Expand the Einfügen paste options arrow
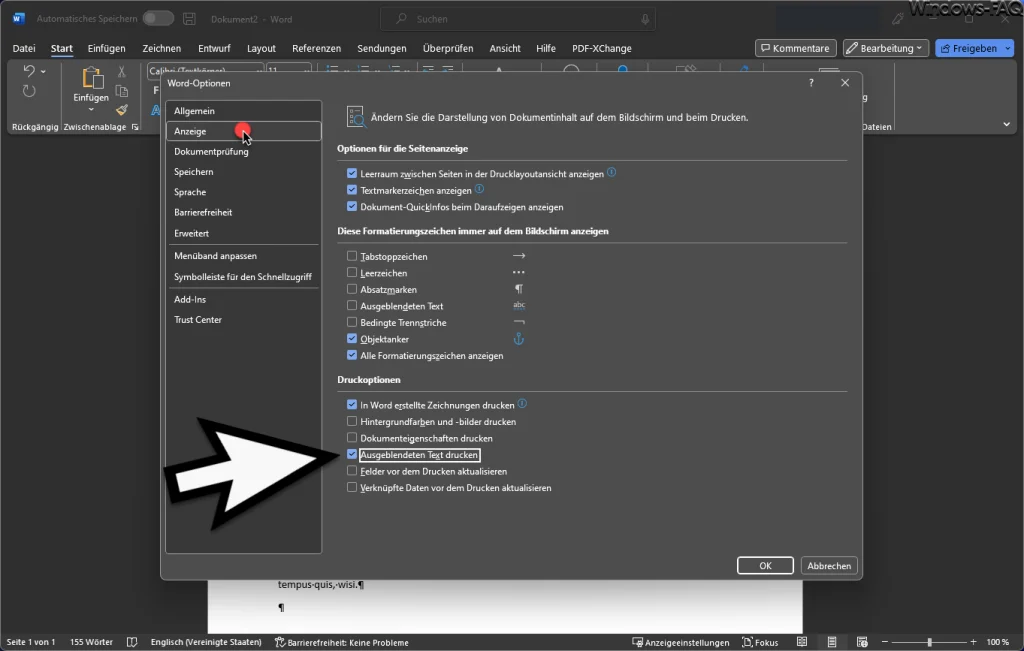The width and height of the screenshot is (1024, 651). (x=91, y=110)
